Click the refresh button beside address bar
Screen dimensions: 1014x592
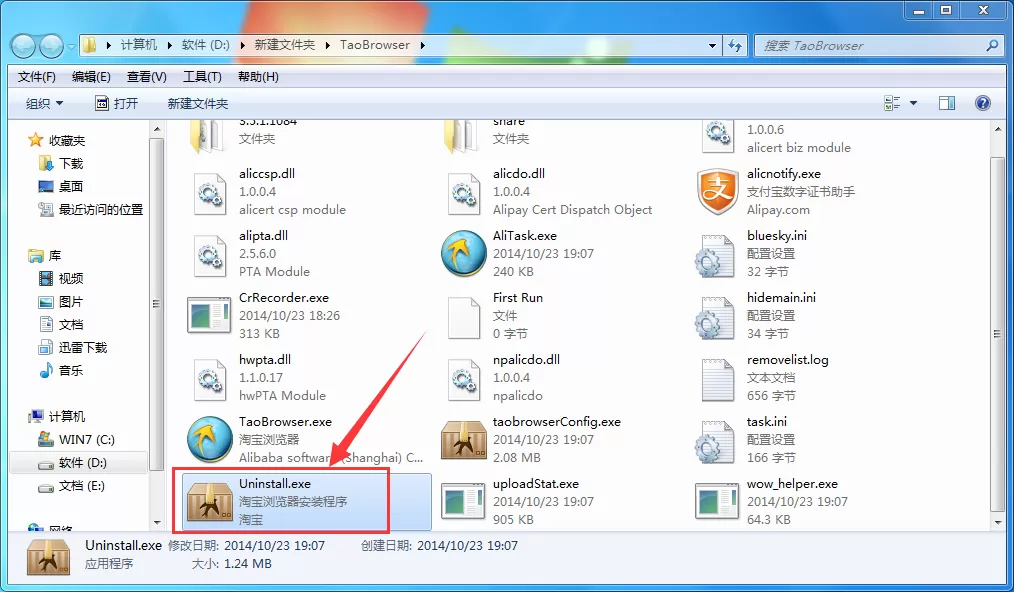[735, 45]
